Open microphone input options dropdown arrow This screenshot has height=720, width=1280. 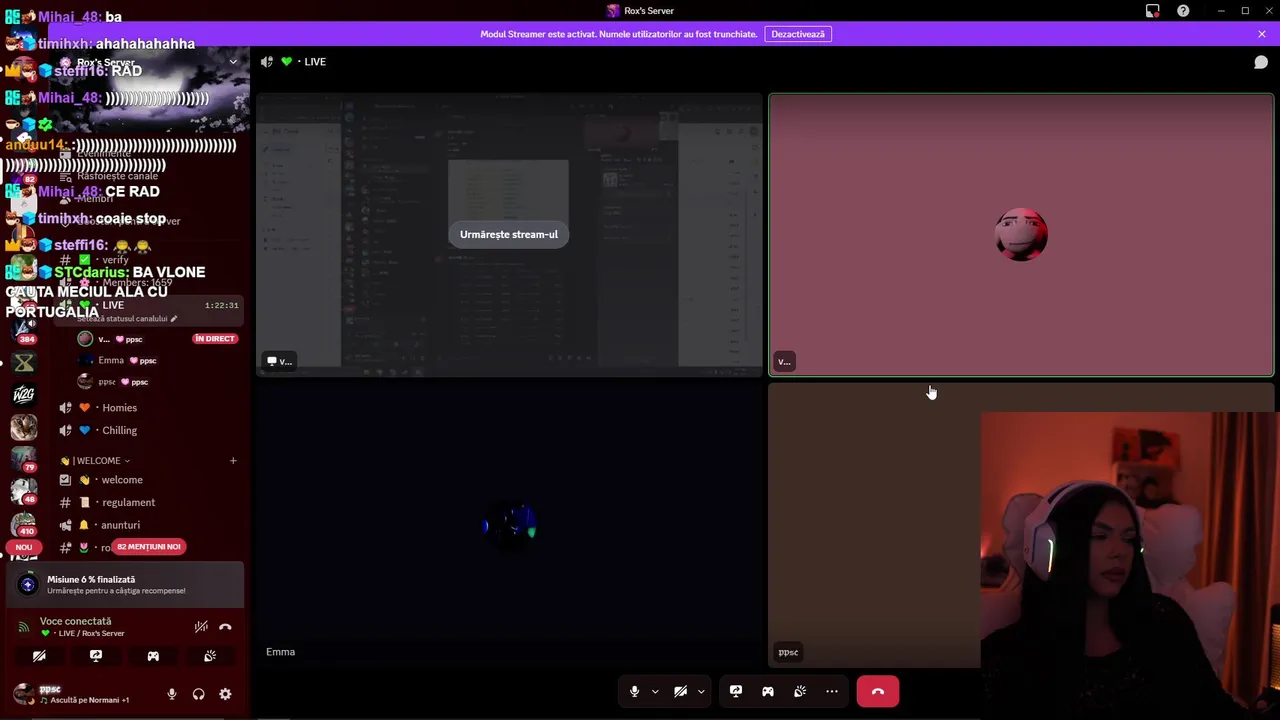655,691
